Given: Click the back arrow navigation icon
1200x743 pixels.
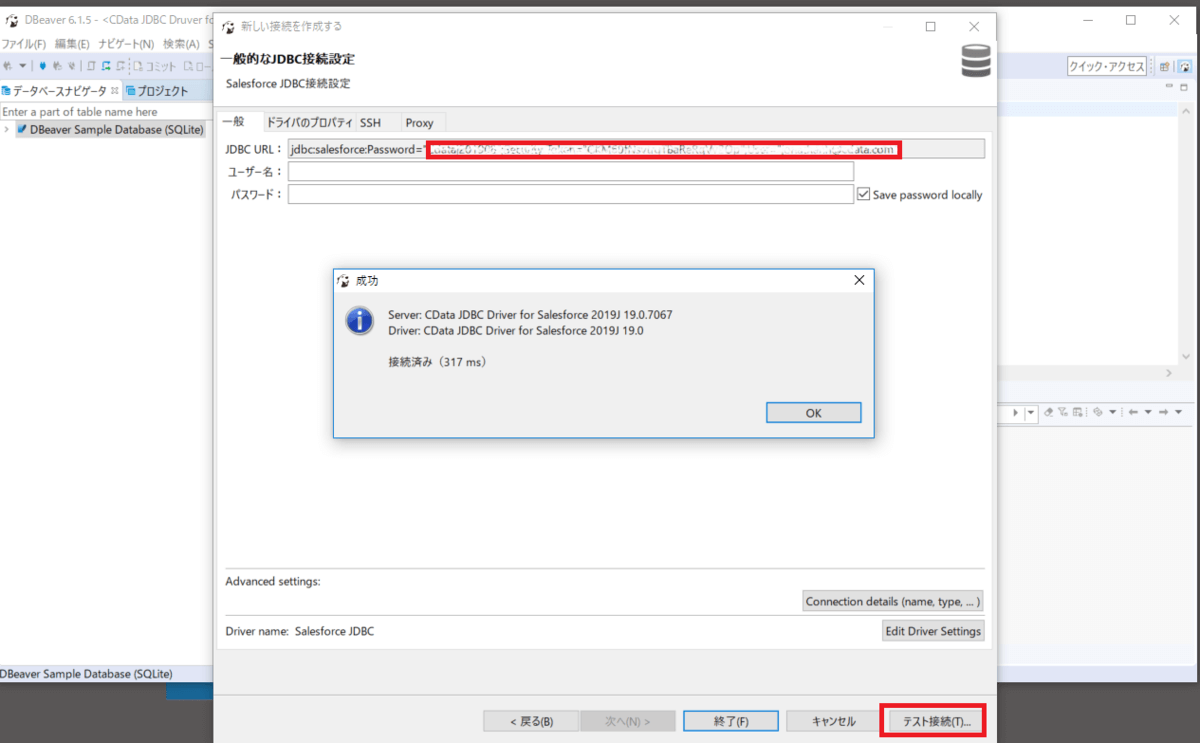Looking at the screenshot, I should (1133, 412).
